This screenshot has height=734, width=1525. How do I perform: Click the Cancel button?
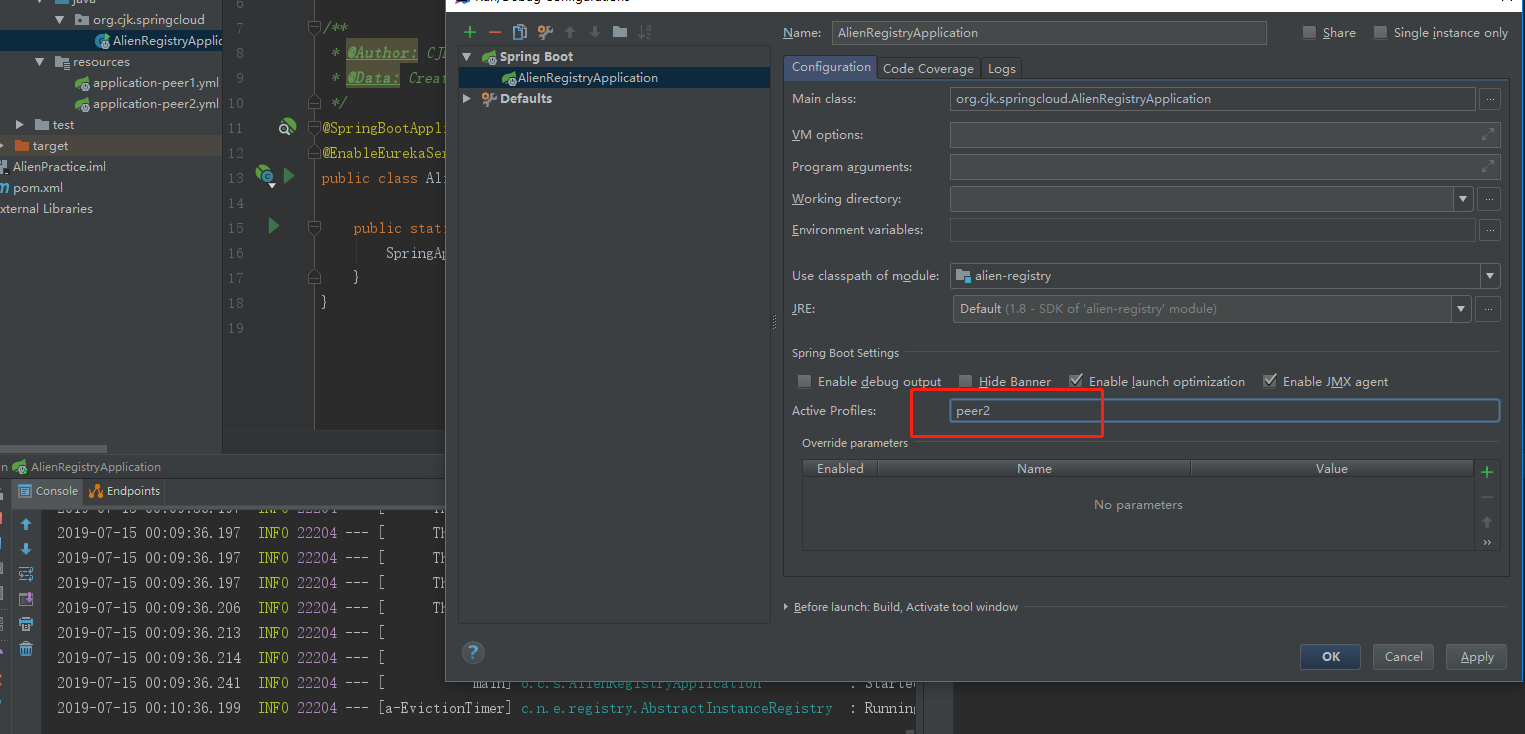pos(1403,657)
